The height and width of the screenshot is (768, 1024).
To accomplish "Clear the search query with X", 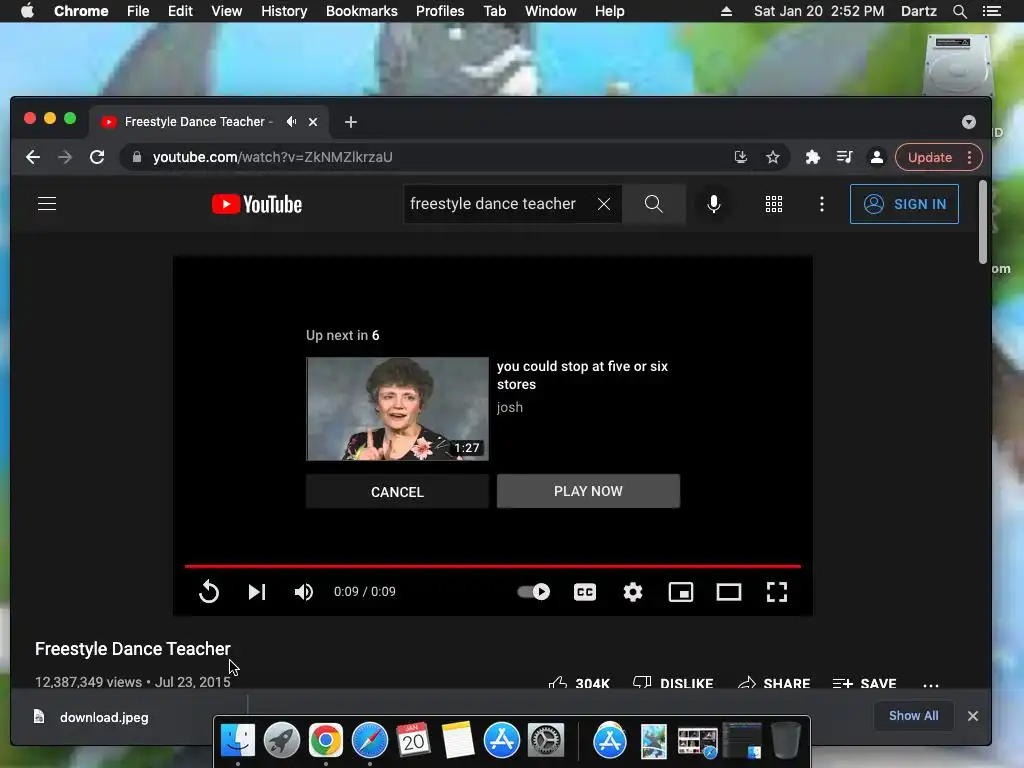I will pos(604,204).
